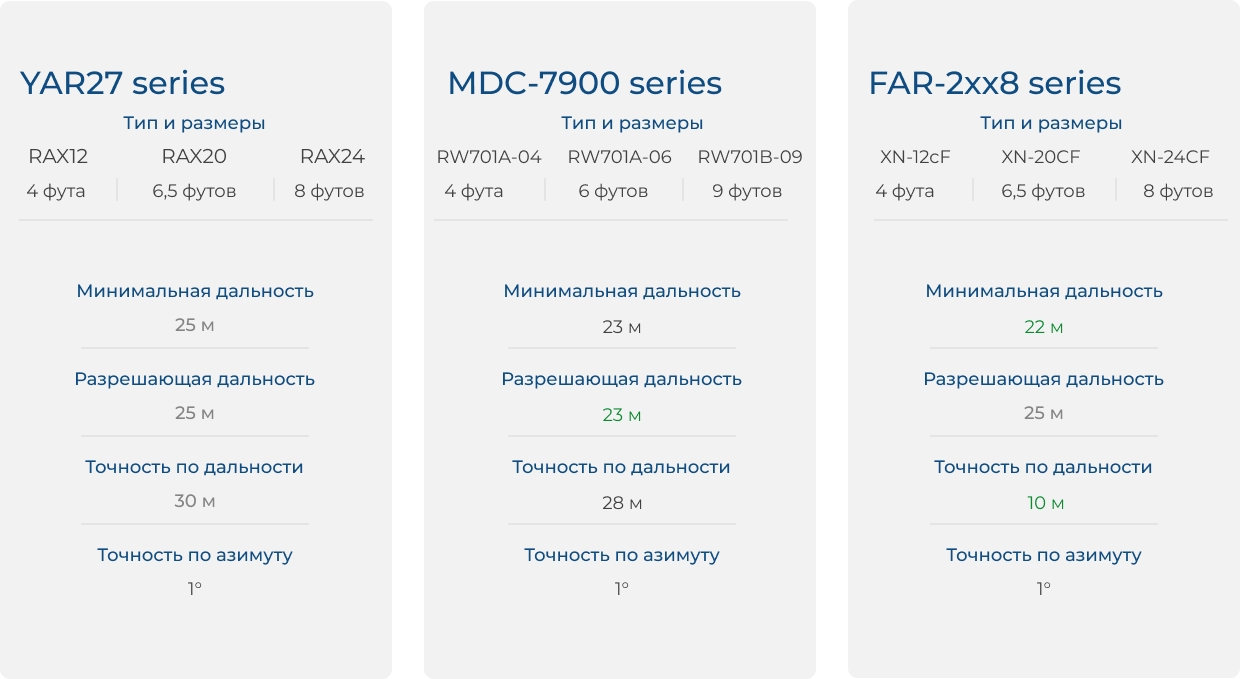Click 'Тип и размеры' under YAR27 series
Image resolution: width=1240 pixels, height=679 pixels.
click(194, 123)
